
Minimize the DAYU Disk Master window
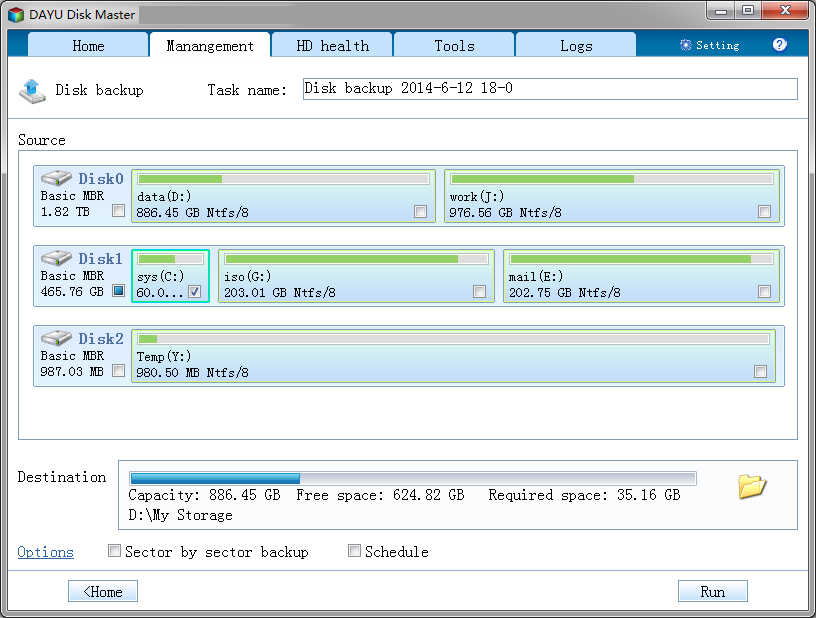click(x=721, y=10)
